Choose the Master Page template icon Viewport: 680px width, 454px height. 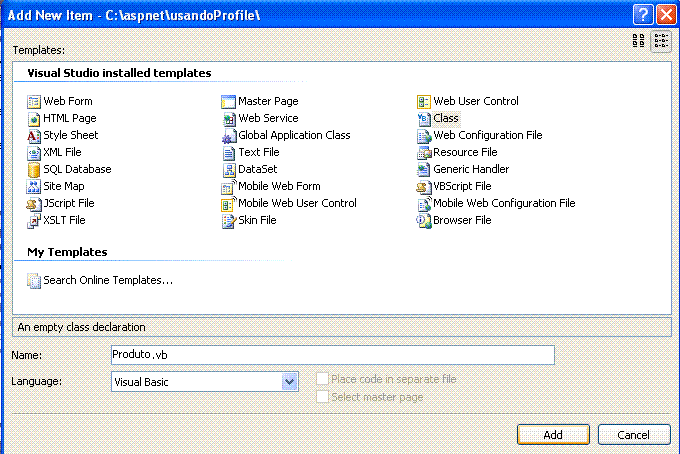228,102
